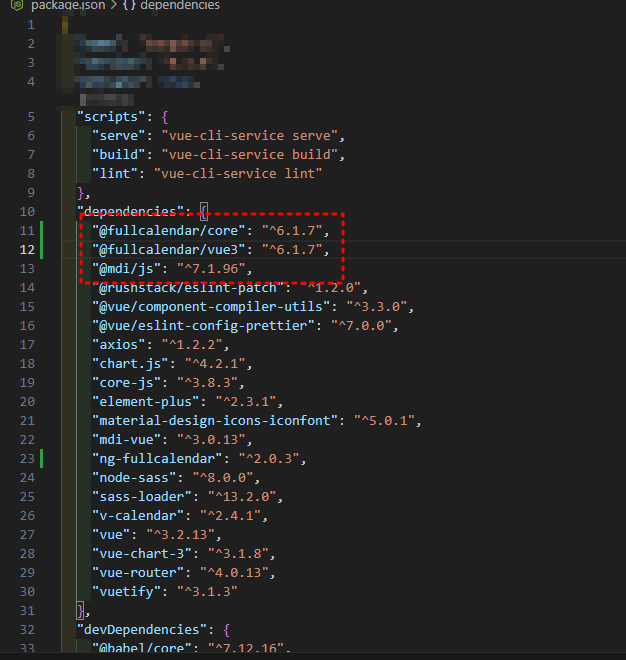626x660 pixels.
Task: Click version "^3.2.13" of vue
Action: tap(181, 535)
